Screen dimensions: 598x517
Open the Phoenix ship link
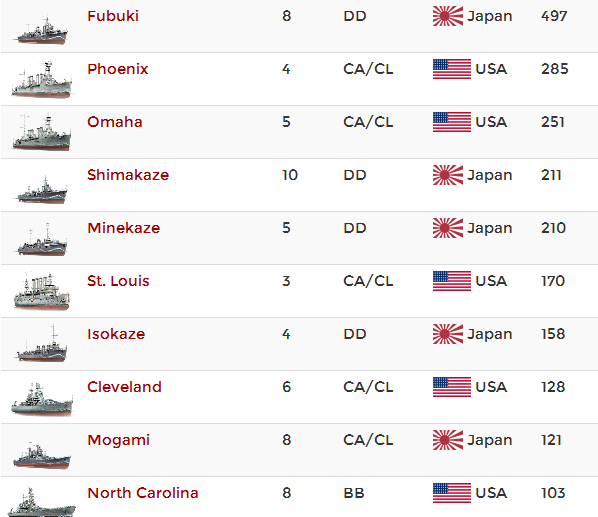[x=117, y=69]
